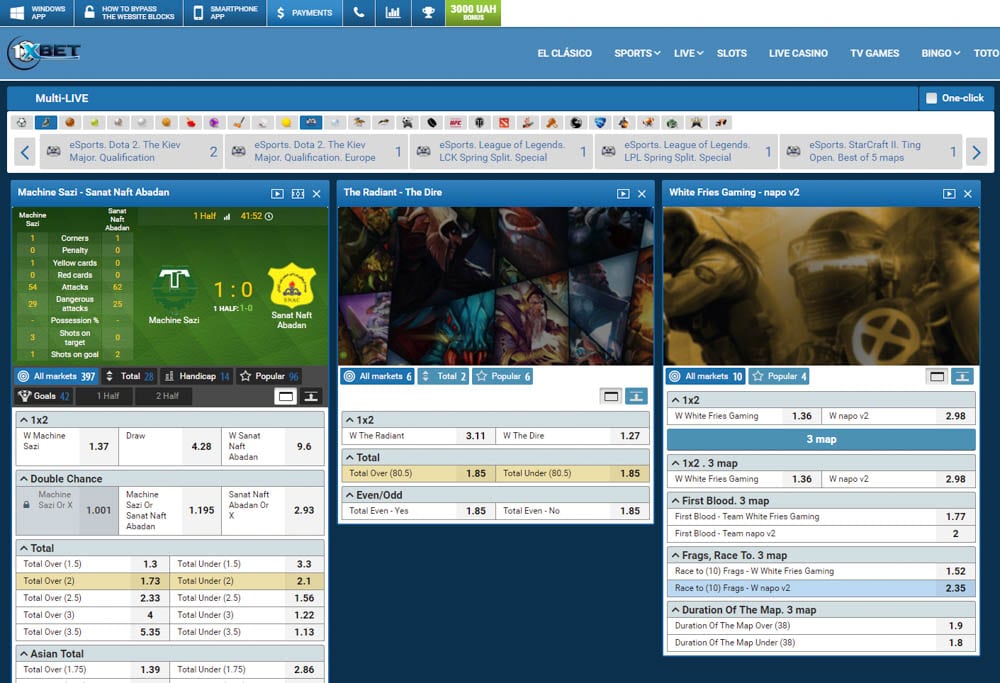Viewport: 1000px width, 683px height.
Task: Play video in White Fries Gaming panel
Action: [x=949, y=193]
